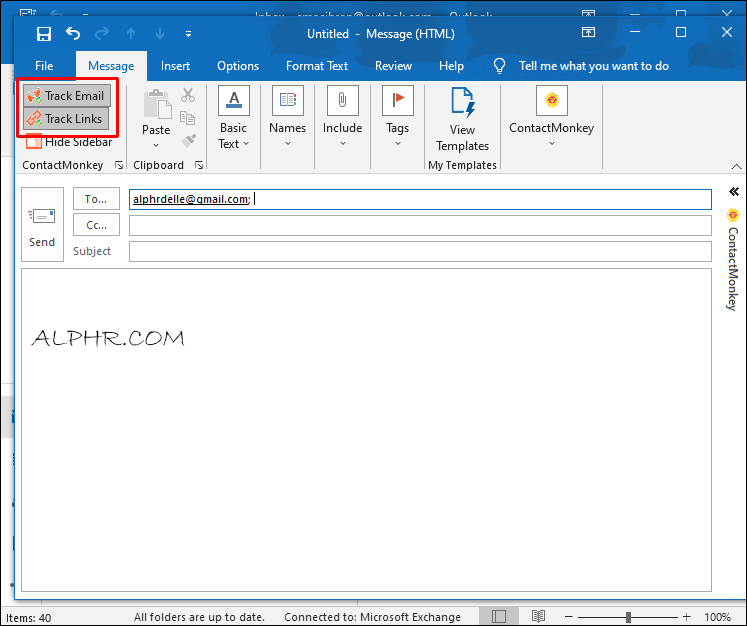Click the alphrdelle@gmail.com recipient
Image resolution: width=747 pixels, height=626 pixels.
(191, 199)
